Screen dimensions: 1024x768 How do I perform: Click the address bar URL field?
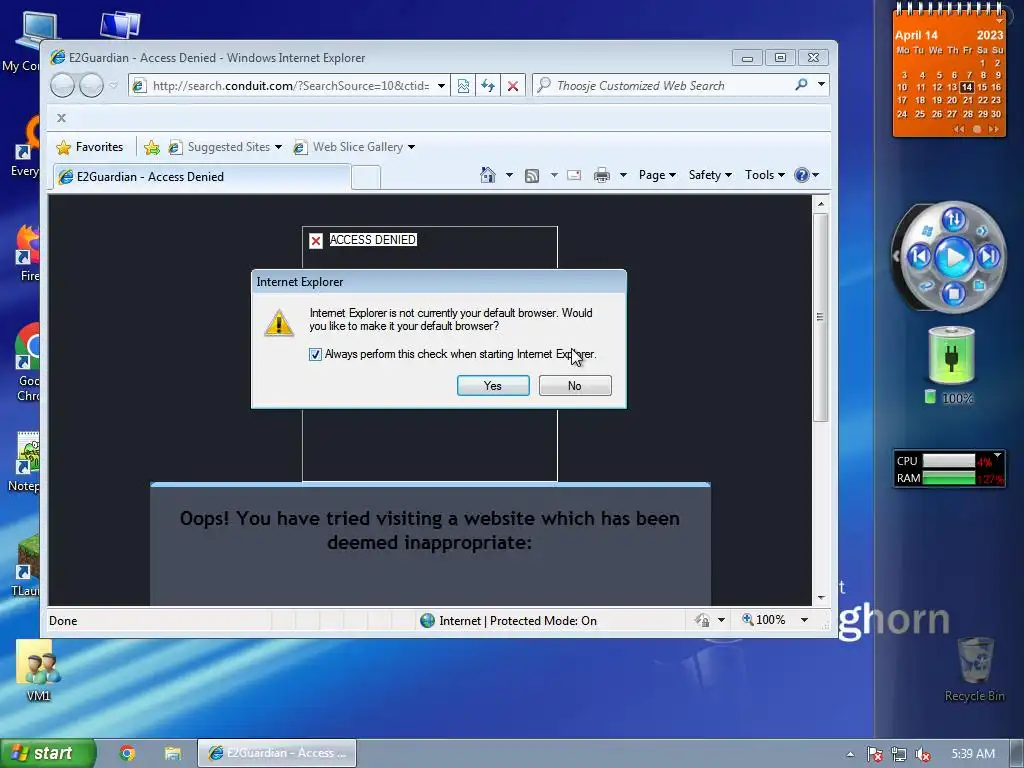point(291,86)
